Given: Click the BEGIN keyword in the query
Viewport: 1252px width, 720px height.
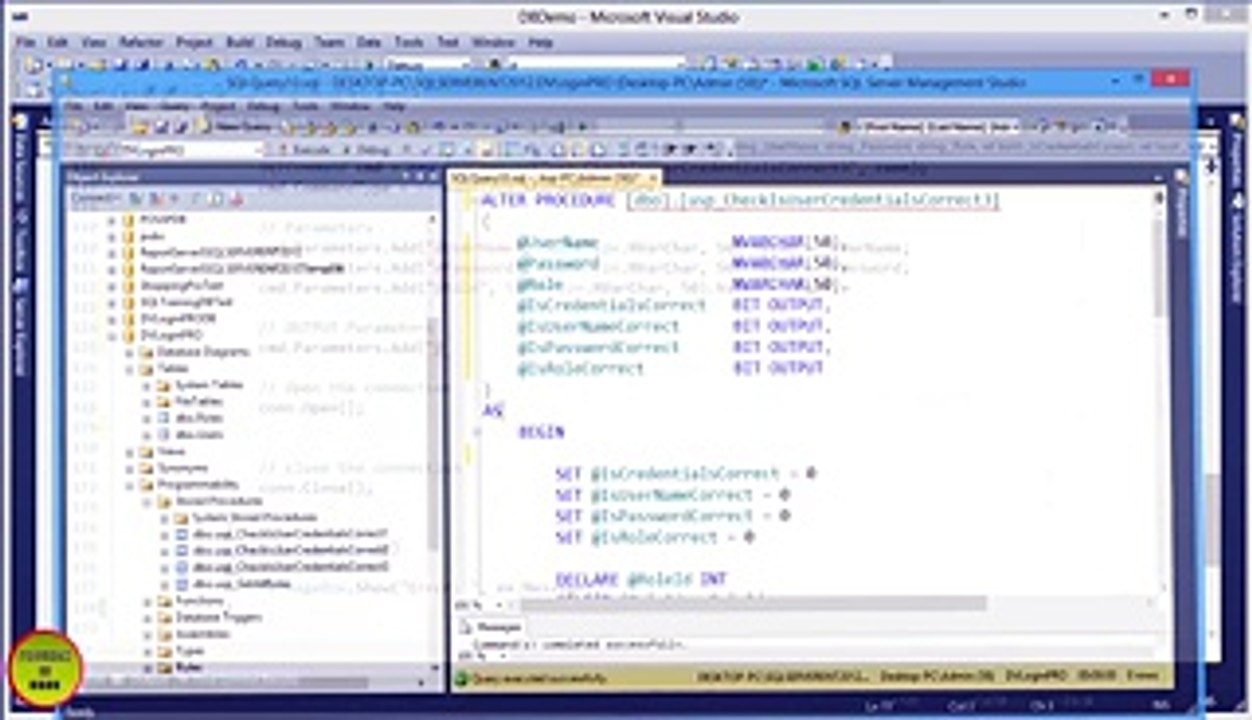Looking at the screenshot, I should click(541, 432).
